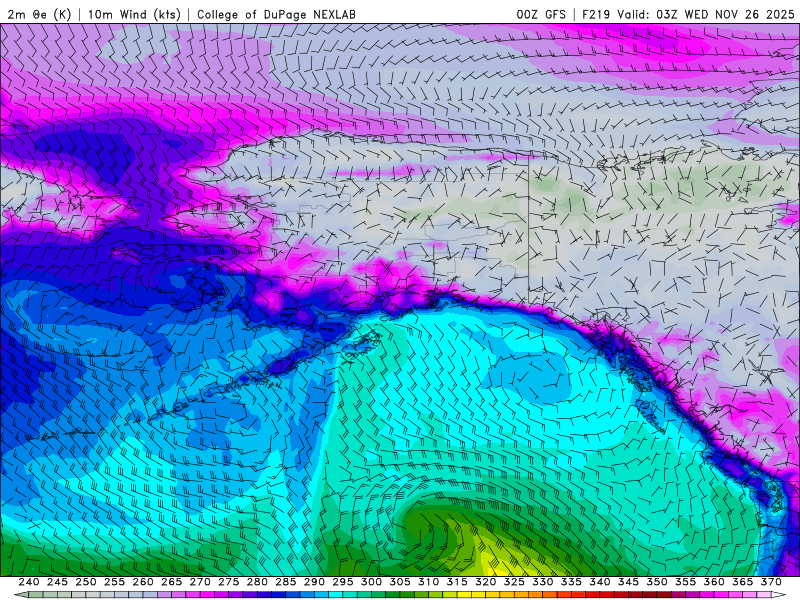Click the 295 value on the color scale
This screenshot has height=600, width=800.
pyautogui.click(x=343, y=582)
